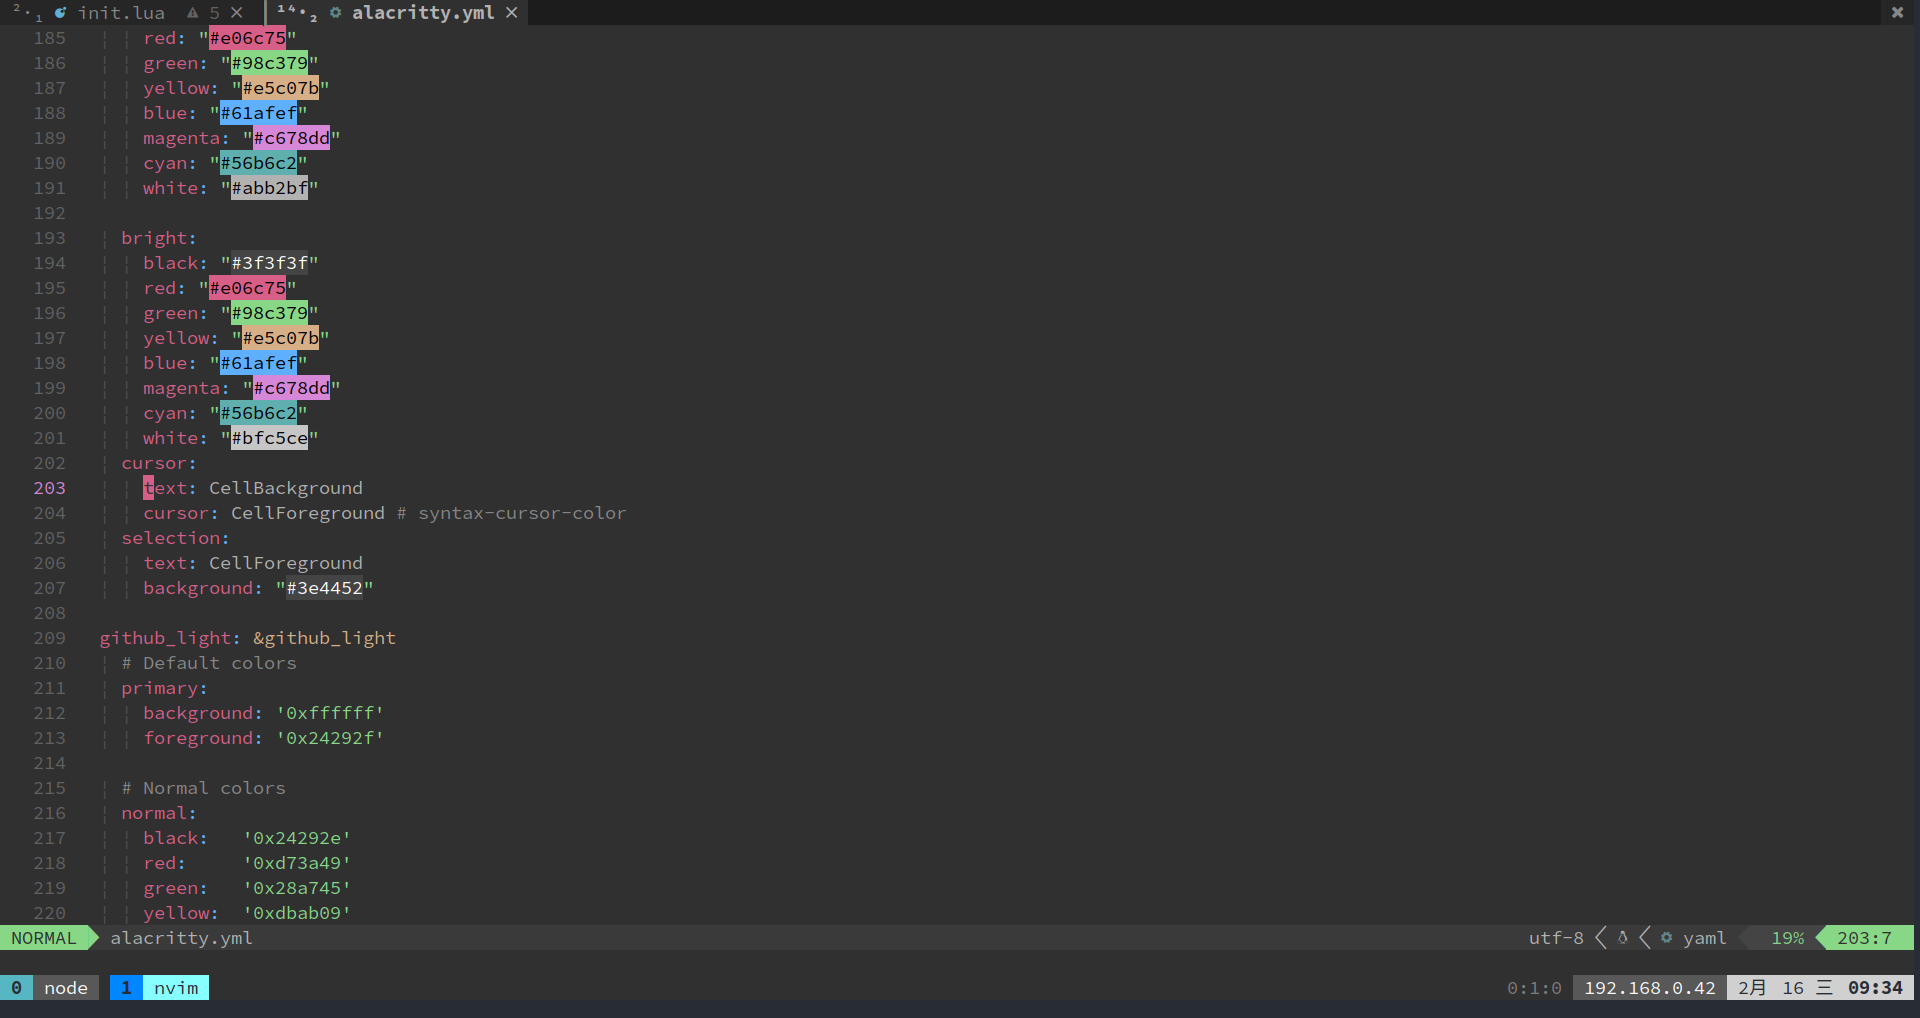Click the 19% scroll percentage indicator
Image resolution: width=1920 pixels, height=1018 pixels.
[x=1788, y=938]
